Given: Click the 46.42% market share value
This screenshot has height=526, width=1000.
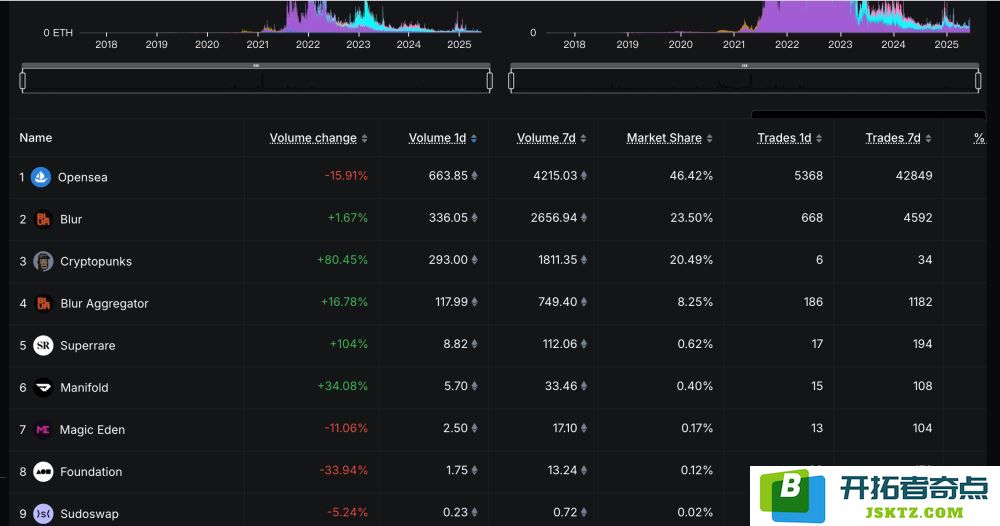Looking at the screenshot, I should pos(691,175).
